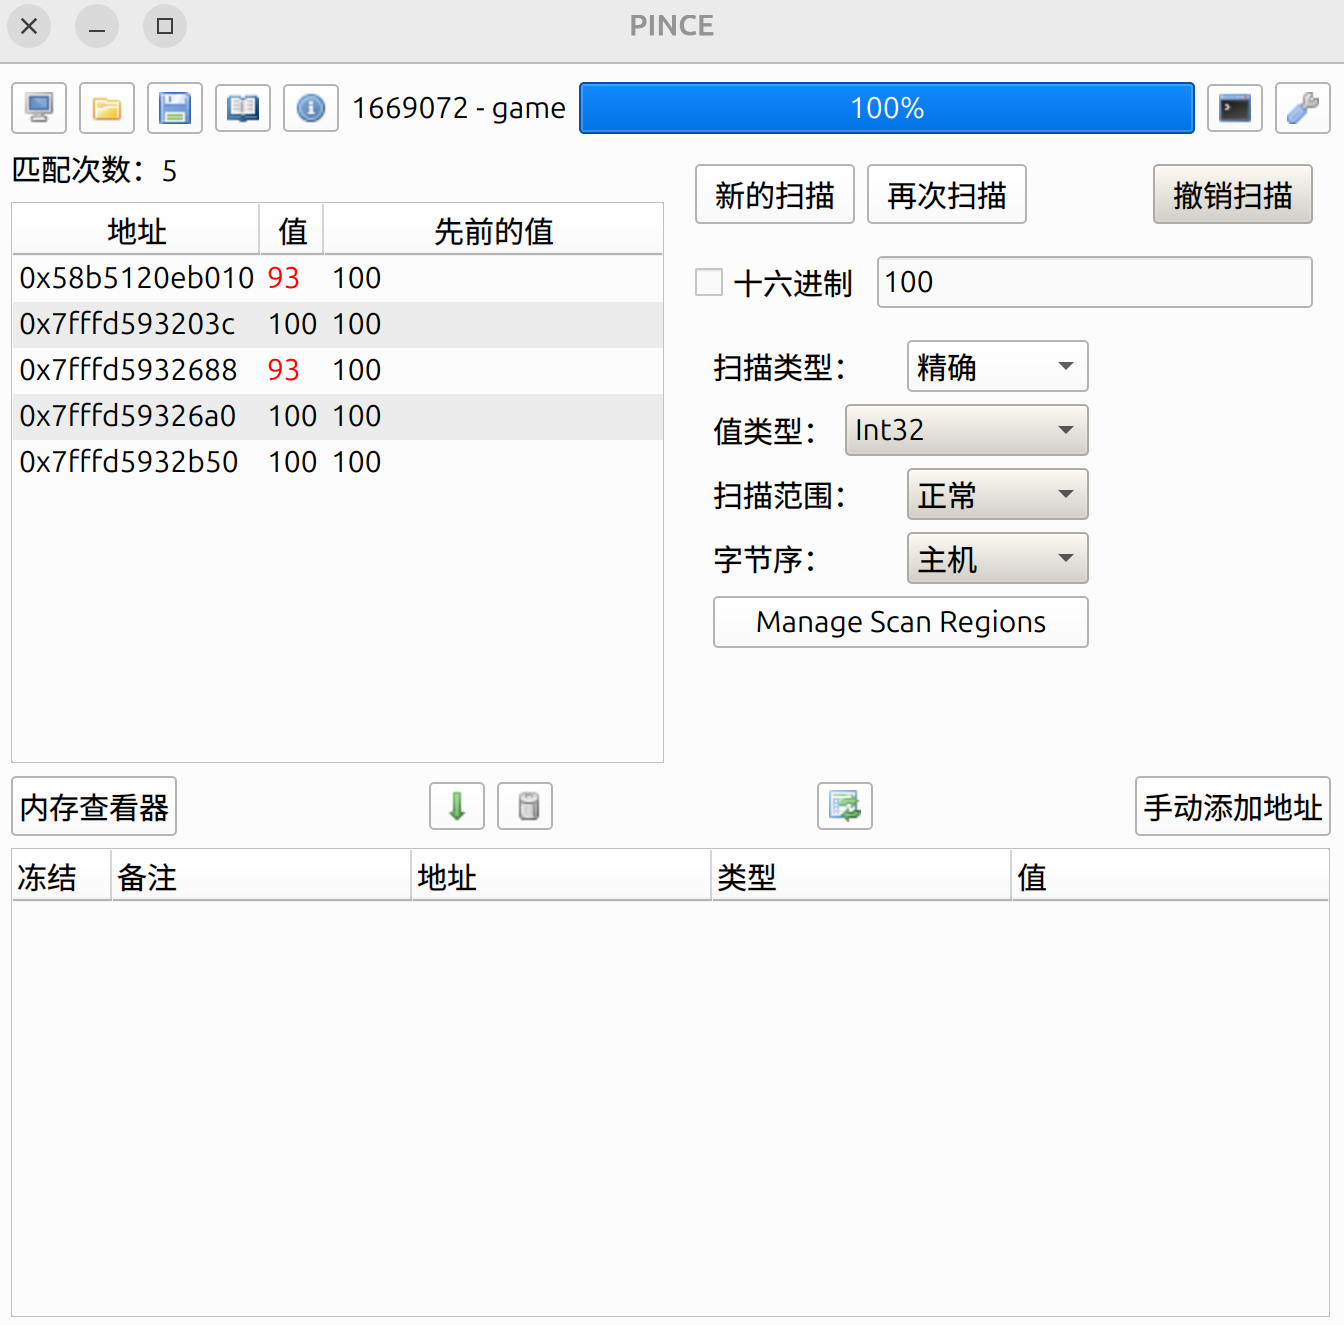The image size is (1344, 1325).
Task: Open the 扫描范围 dropdown showing 正常
Action: [x=997, y=495]
